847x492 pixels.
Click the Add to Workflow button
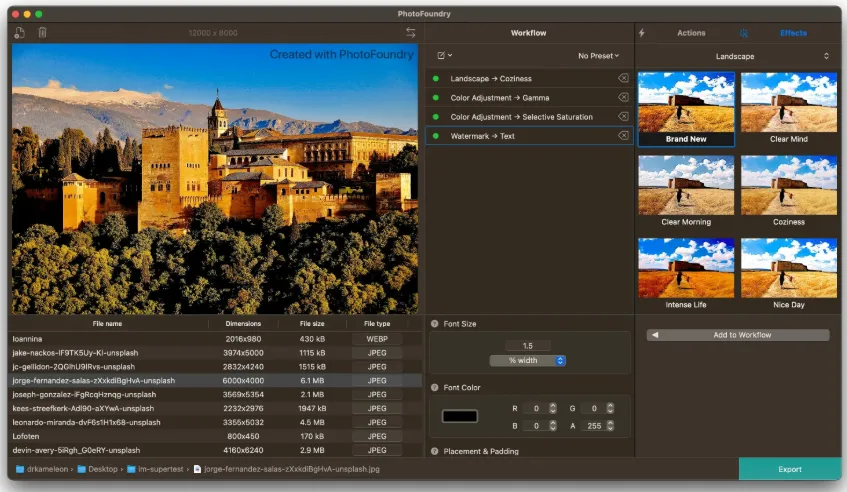tap(738, 335)
